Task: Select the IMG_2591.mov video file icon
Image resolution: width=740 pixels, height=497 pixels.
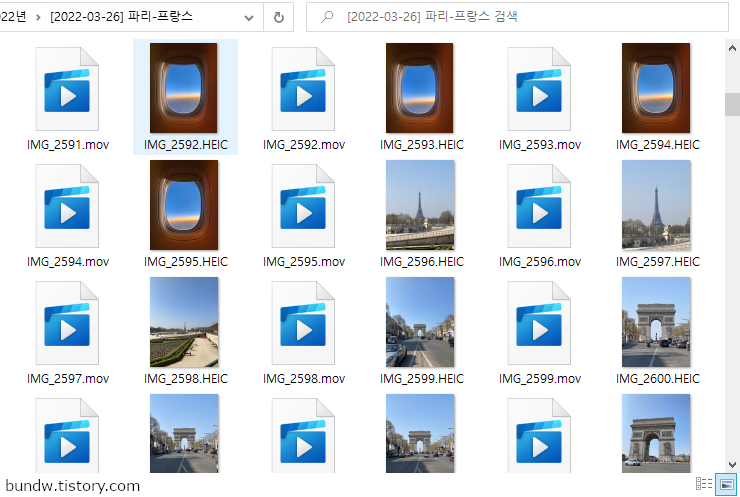Action: tap(67, 89)
